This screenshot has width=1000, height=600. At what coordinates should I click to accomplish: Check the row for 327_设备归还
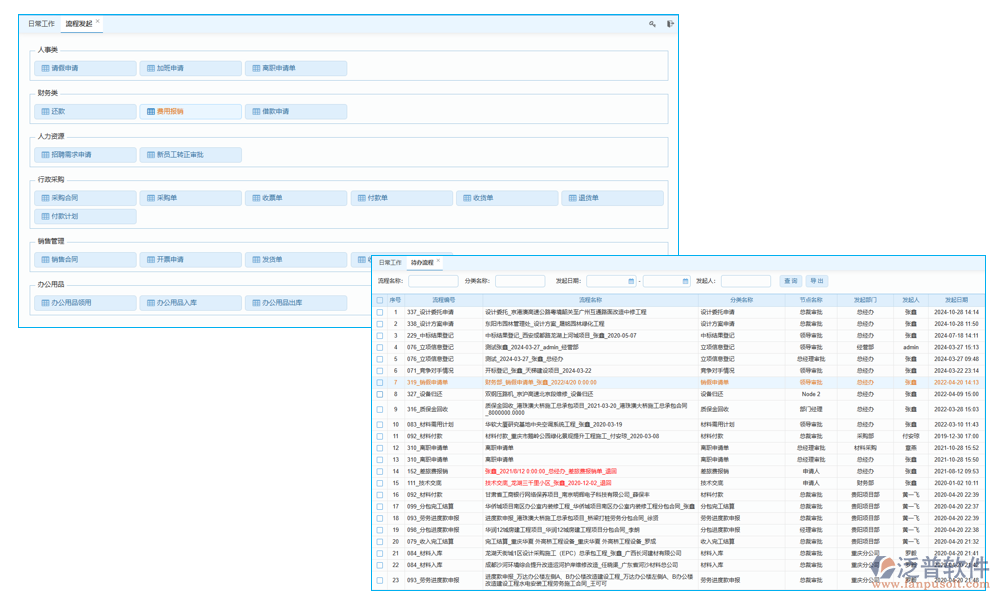(x=380, y=395)
